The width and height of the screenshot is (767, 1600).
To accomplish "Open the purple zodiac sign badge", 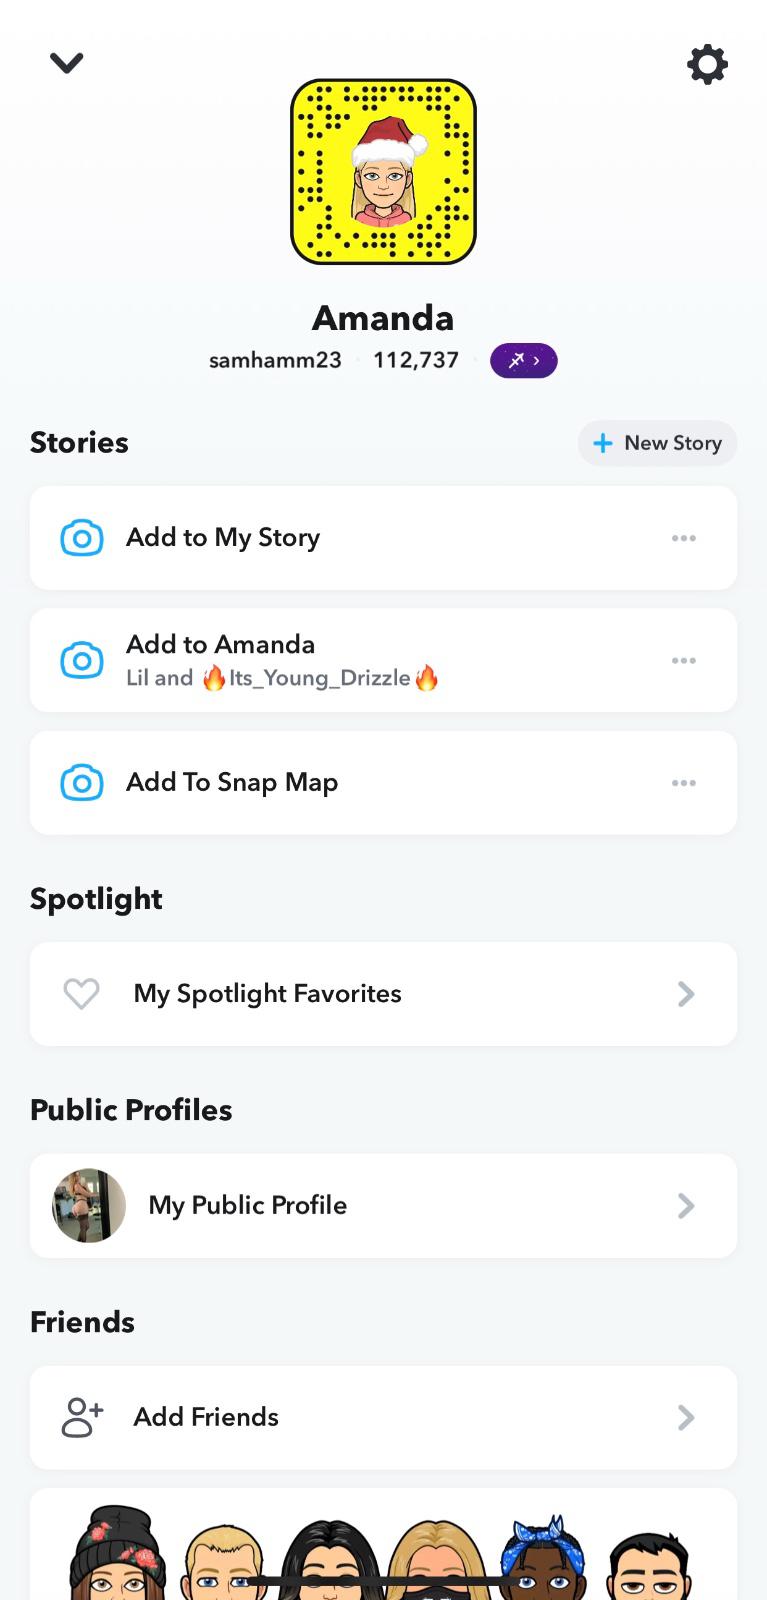I will pyautogui.click(x=523, y=361).
